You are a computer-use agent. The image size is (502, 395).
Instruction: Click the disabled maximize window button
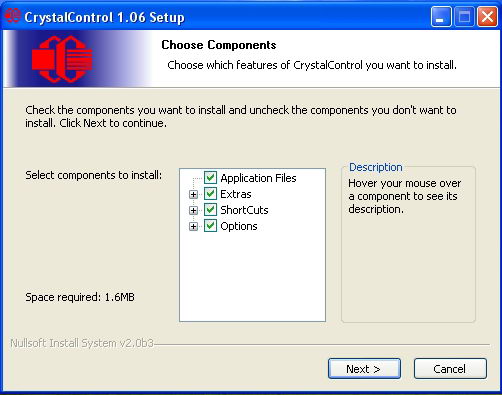pos(464,16)
